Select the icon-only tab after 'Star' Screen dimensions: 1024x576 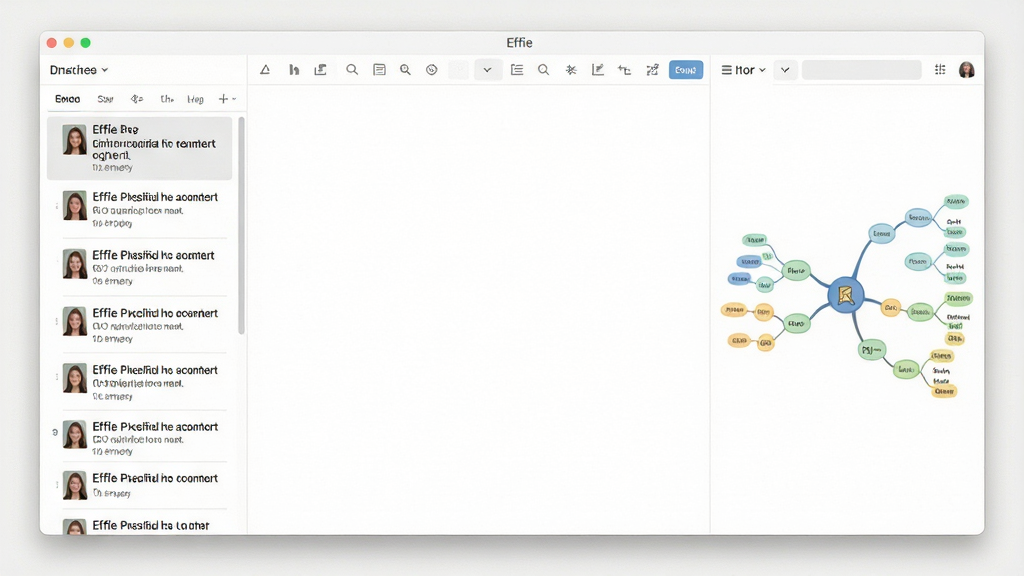[x=136, y=99]
